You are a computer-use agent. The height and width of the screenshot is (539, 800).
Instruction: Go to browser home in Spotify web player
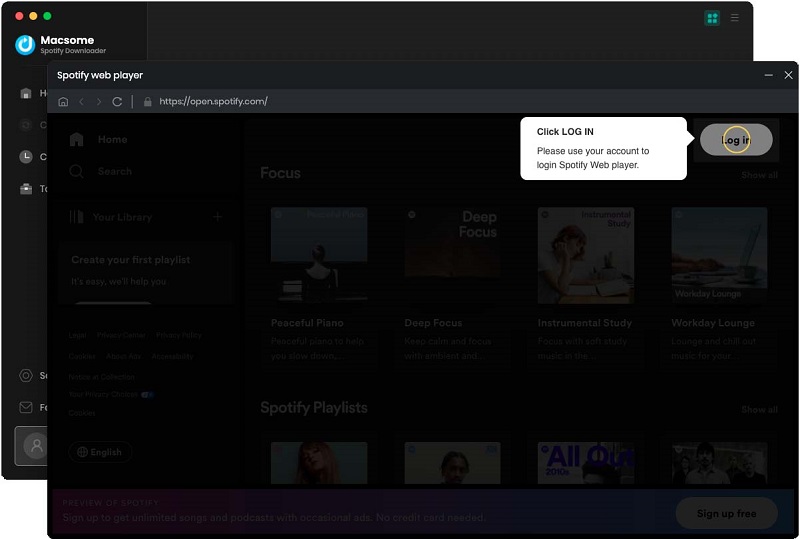pyautogui.click(x=63, y=102)
